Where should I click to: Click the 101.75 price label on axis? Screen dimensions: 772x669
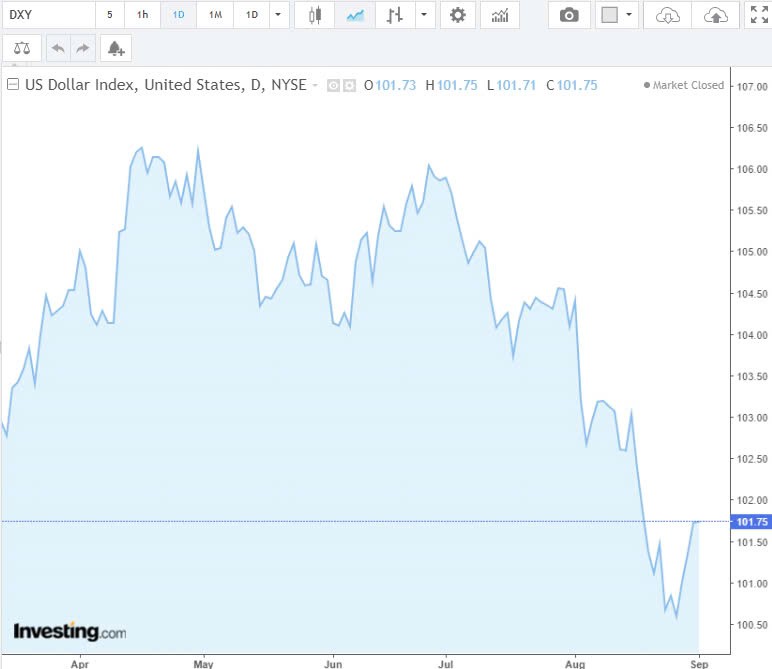(751, 522)
